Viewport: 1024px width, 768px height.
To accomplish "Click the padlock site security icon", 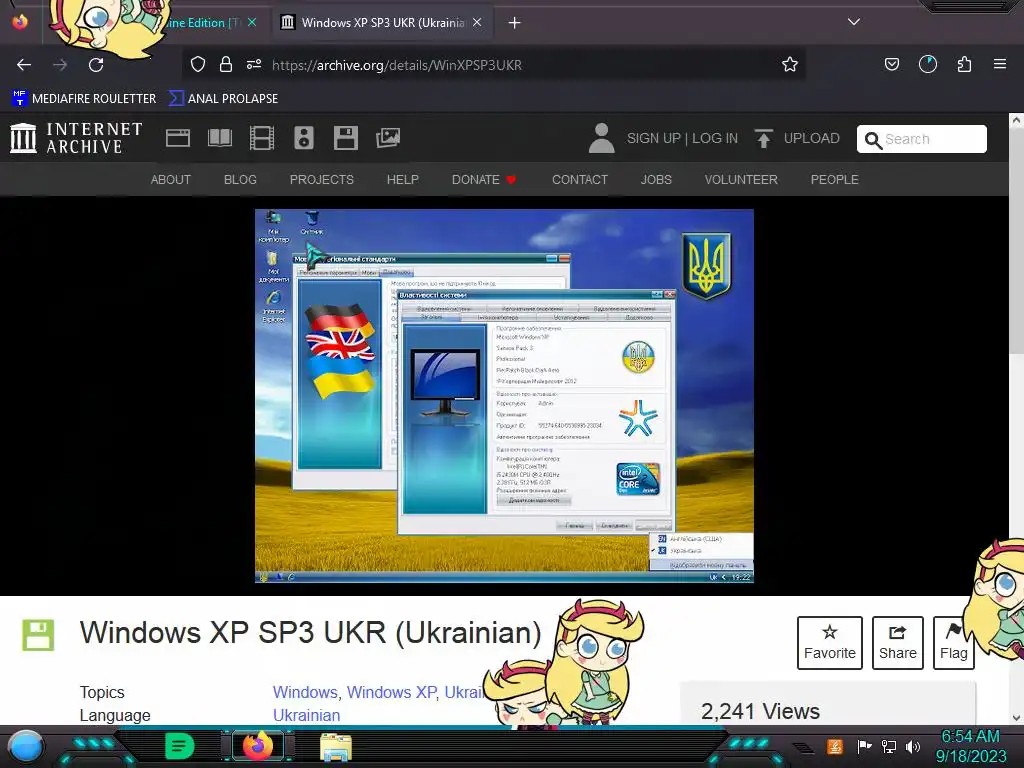I will 226,64.
